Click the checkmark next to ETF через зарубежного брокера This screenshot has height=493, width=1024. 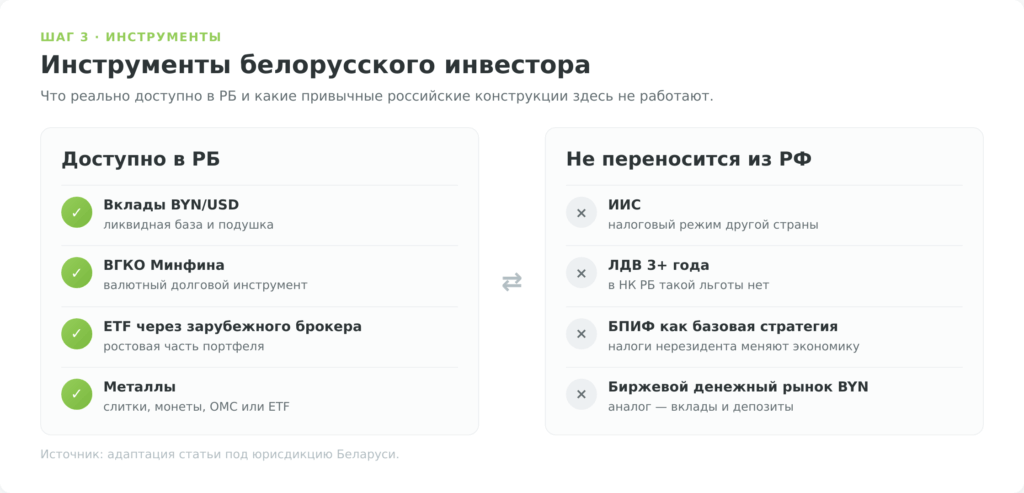pos(76,334)
